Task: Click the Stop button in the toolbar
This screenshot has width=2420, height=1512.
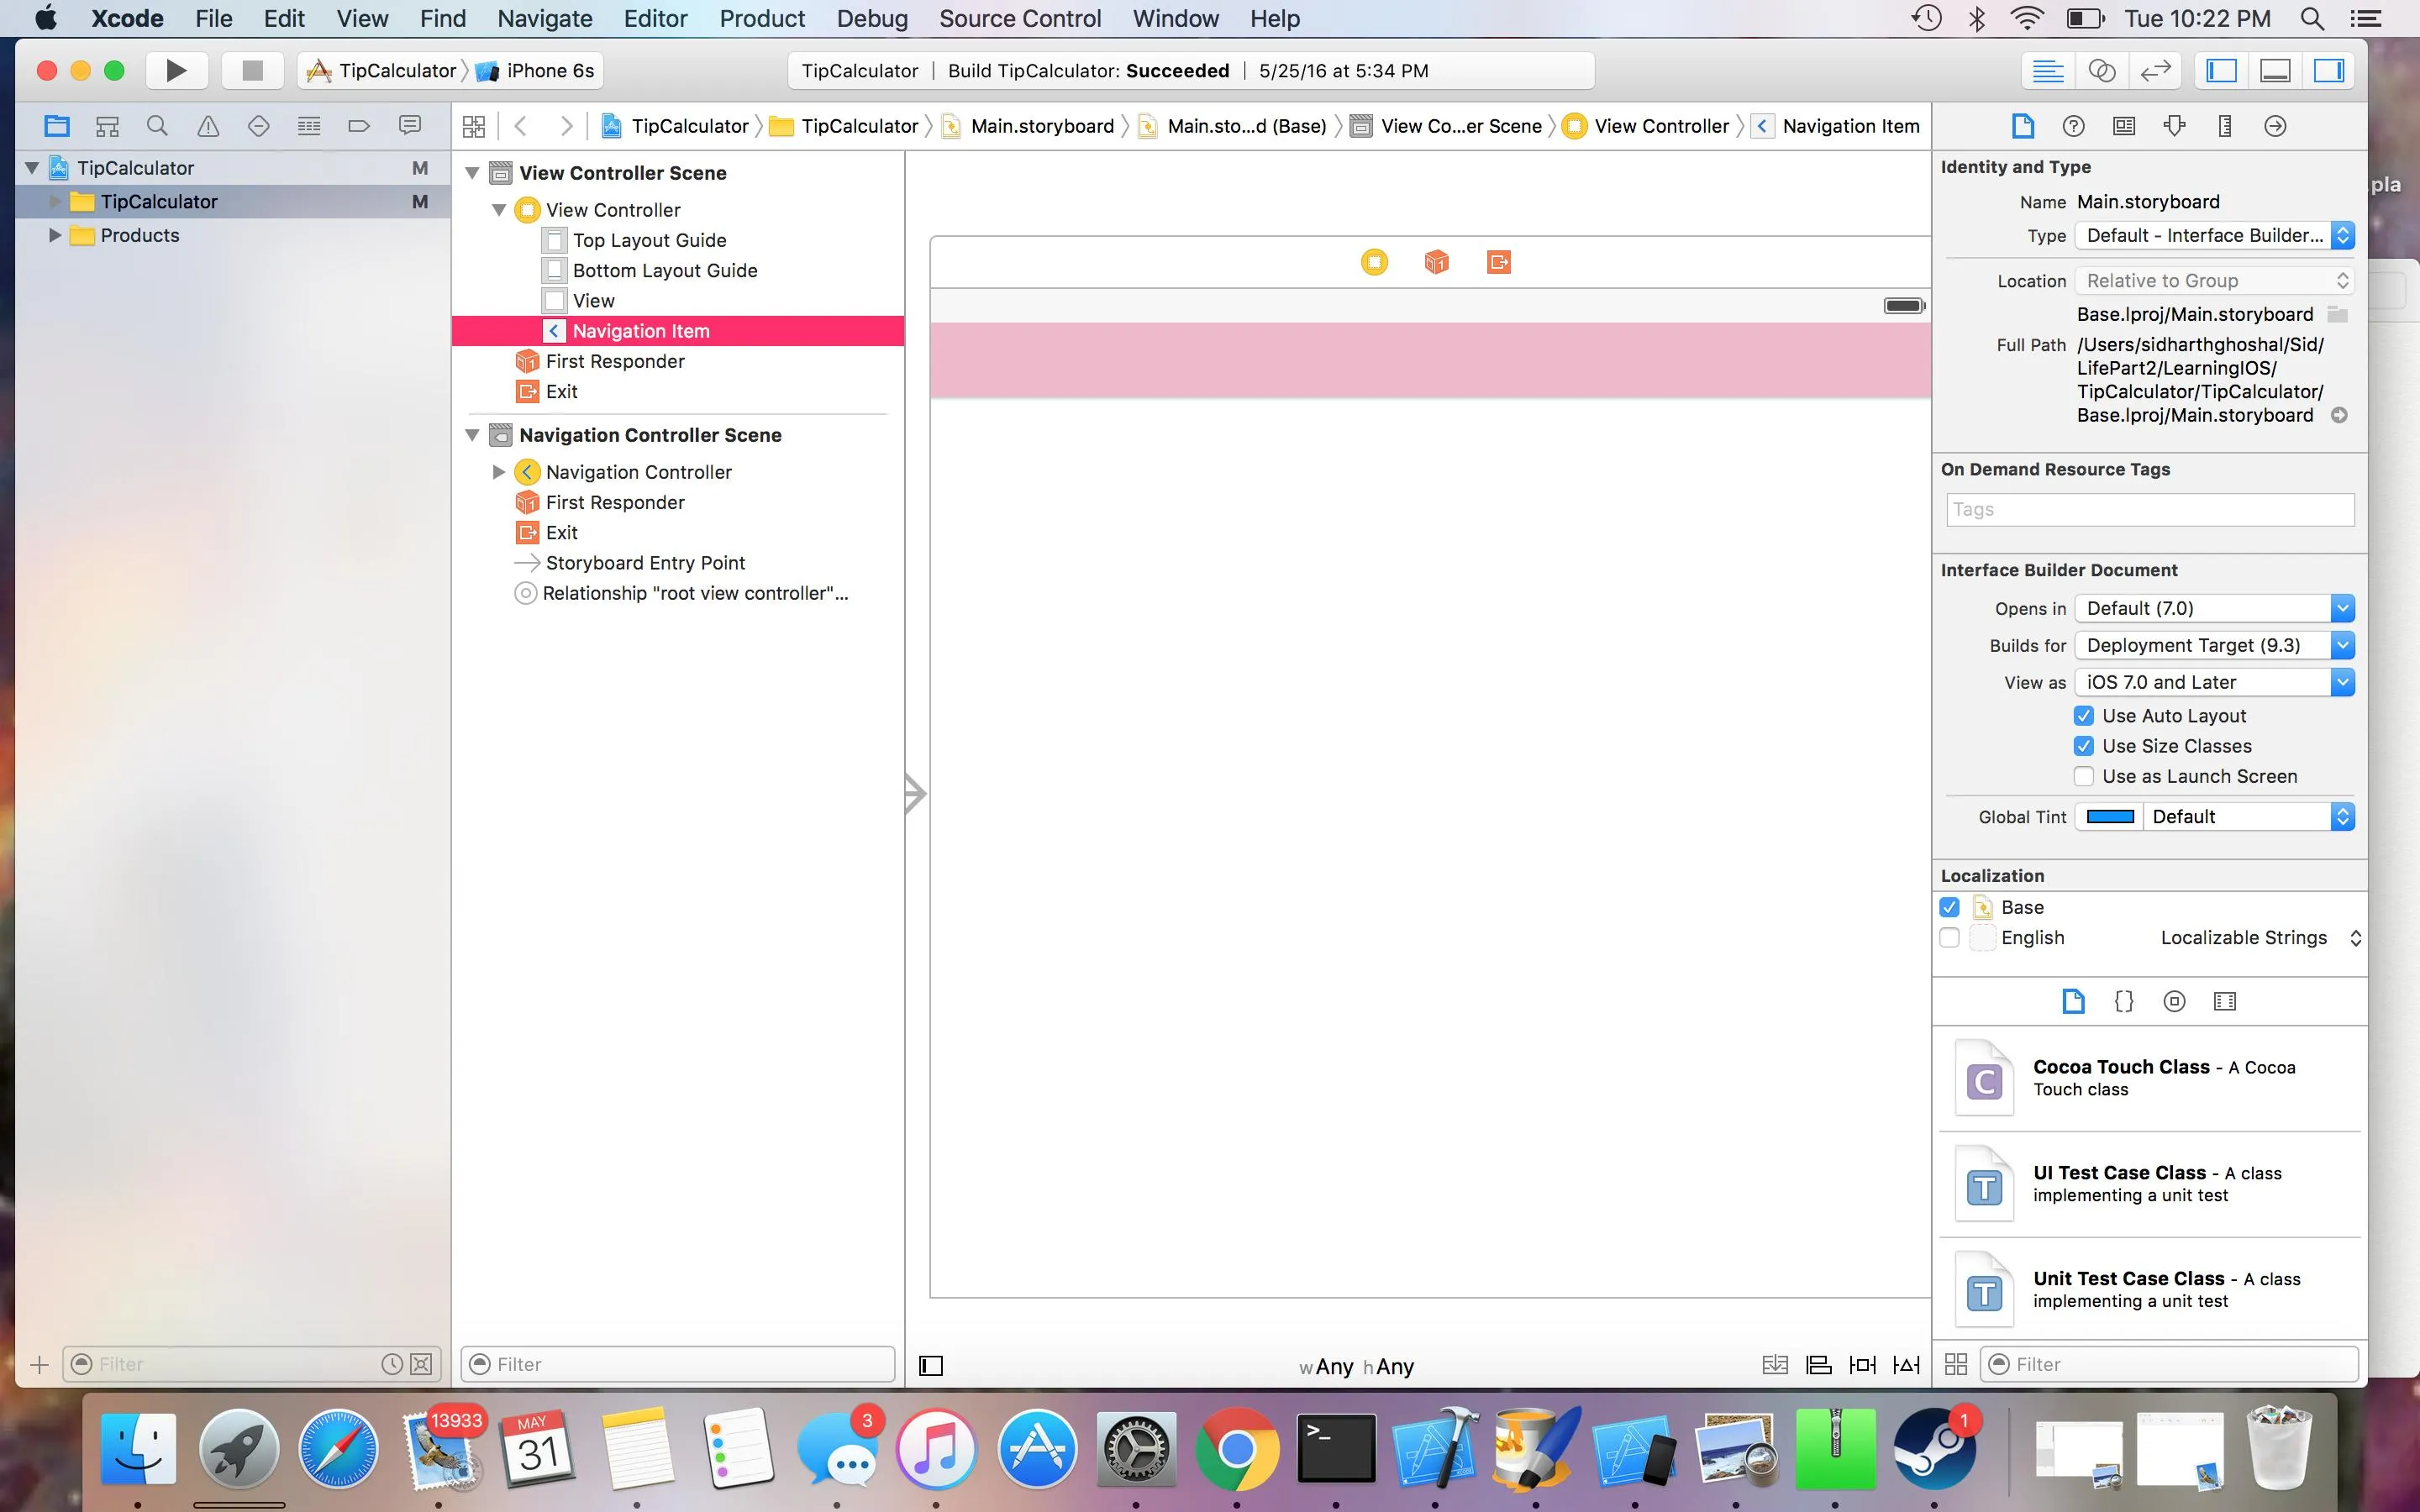Action: [252, 70]
